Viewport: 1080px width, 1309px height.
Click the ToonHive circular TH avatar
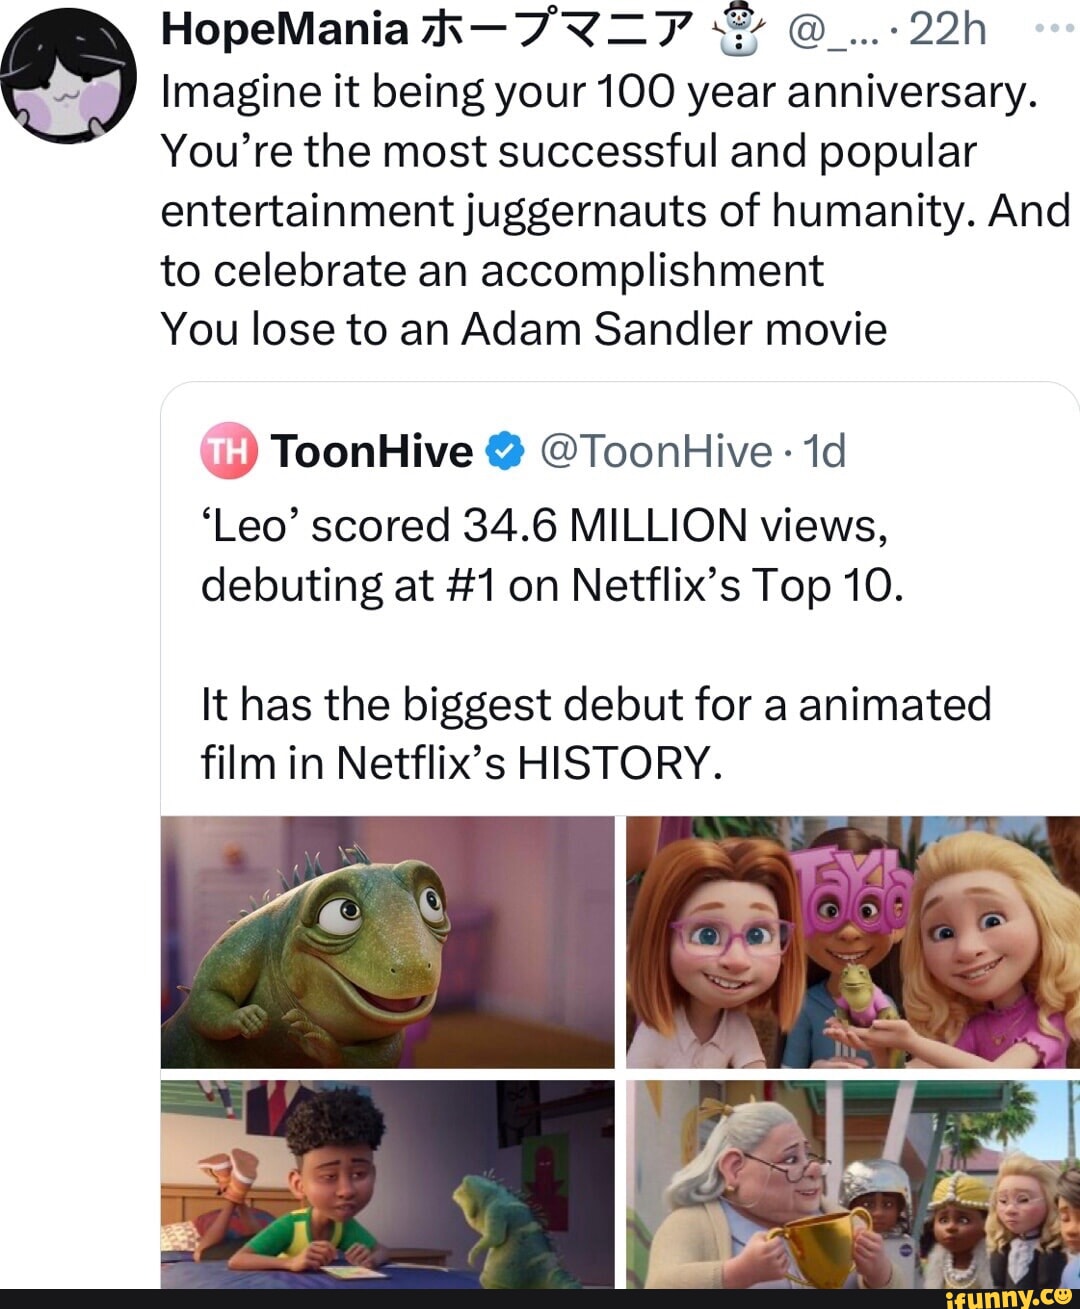coord(228,451)
